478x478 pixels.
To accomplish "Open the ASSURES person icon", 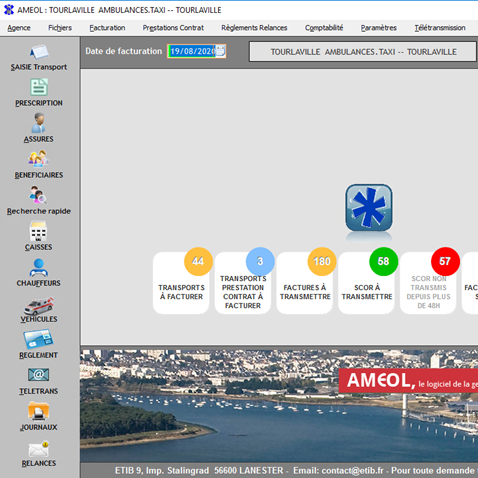I will [39, 123].
